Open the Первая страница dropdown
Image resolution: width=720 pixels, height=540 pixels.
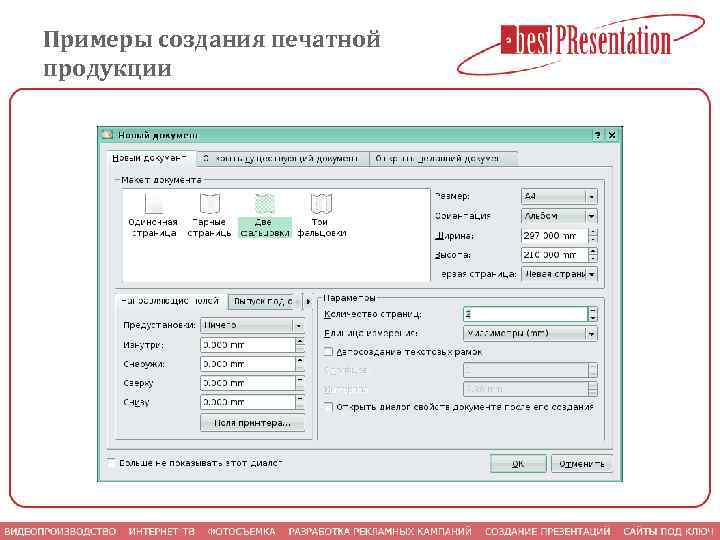559,274
